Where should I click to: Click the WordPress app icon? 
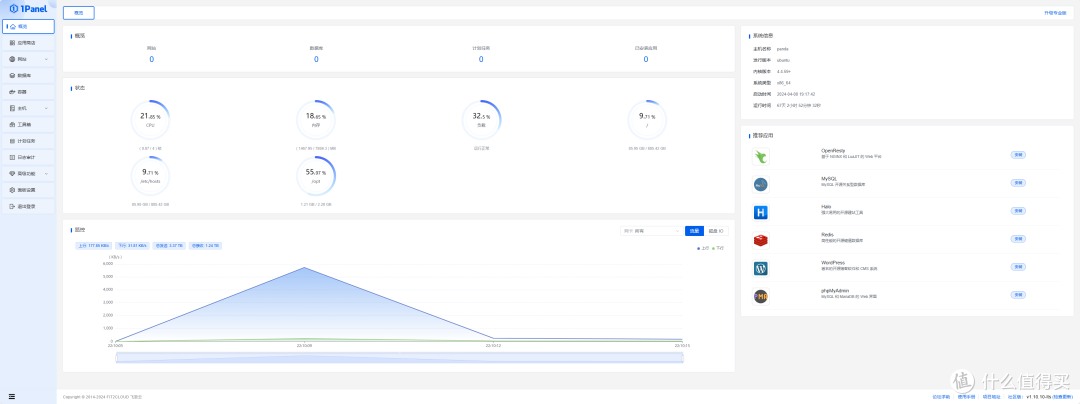click(760, 268)
